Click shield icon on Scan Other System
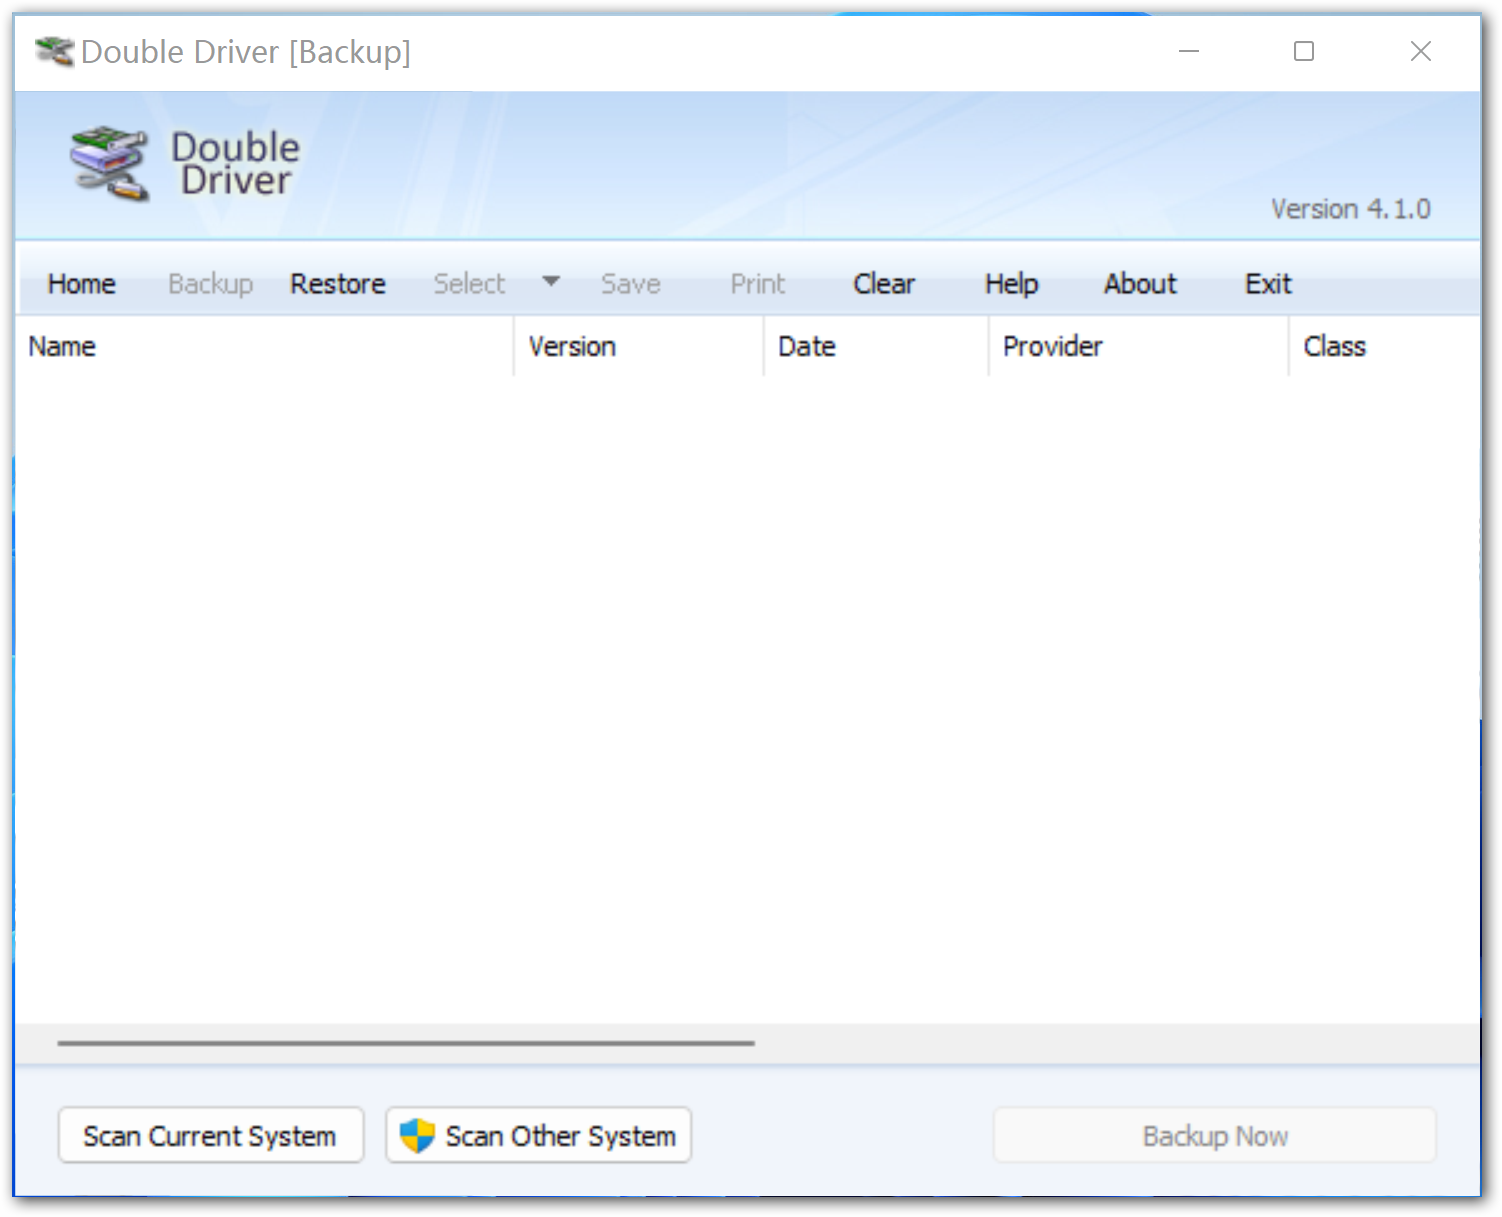Viewport: 1502px width, 1217px height. (417, 1135)
